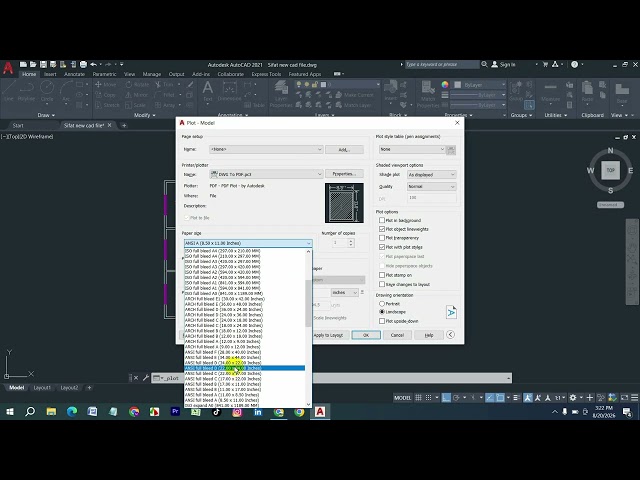
Task: Click the customization wrench icon on command line
Action: (x=145, y=378)
